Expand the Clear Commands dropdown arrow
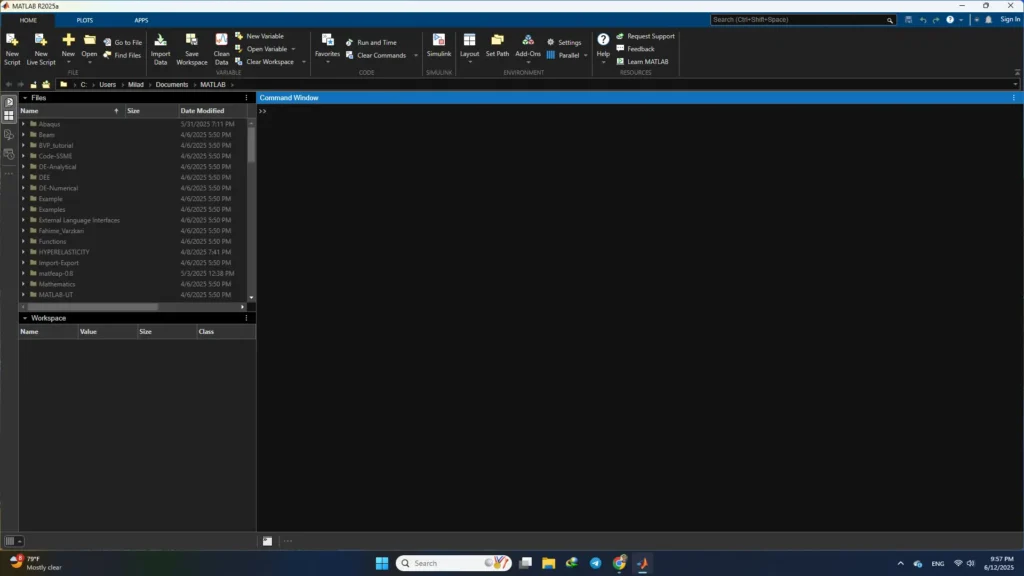Viewport: 1024px width, 576px height. (415, 56)
